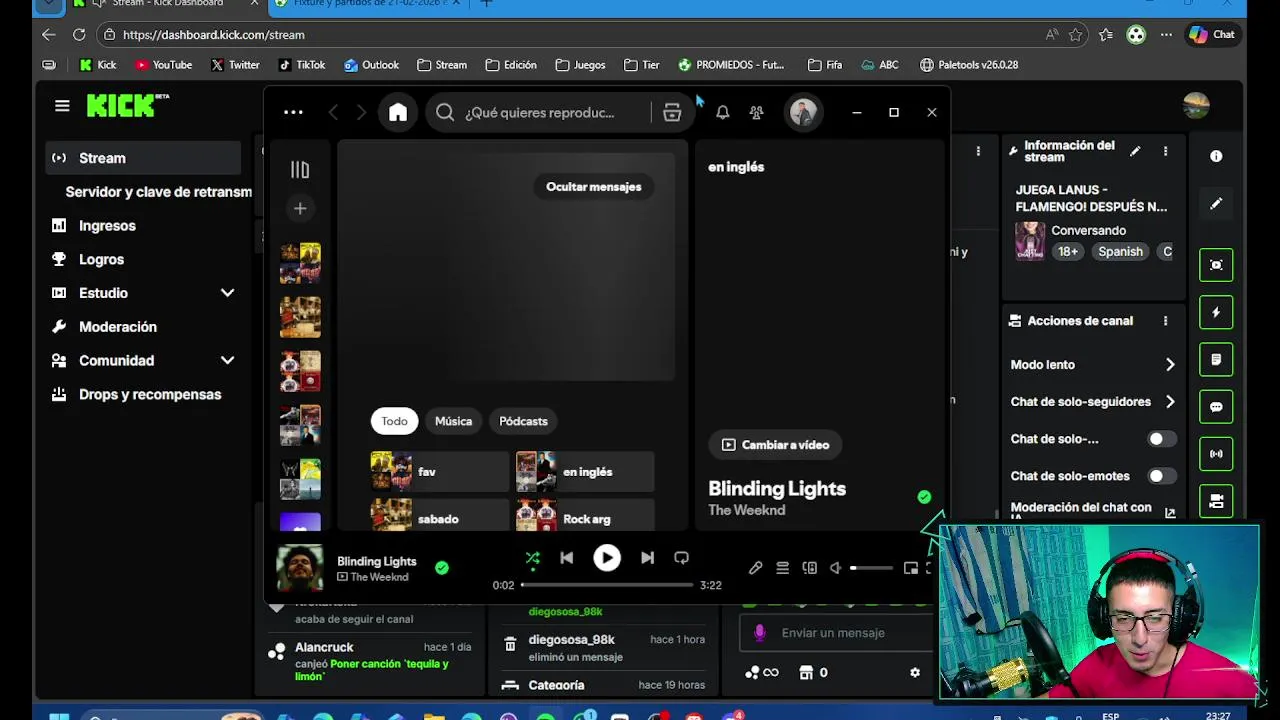The width and height of the screenshot is (1280, 720).
Task: Skip to previous track
Action: tap(567, 558)
